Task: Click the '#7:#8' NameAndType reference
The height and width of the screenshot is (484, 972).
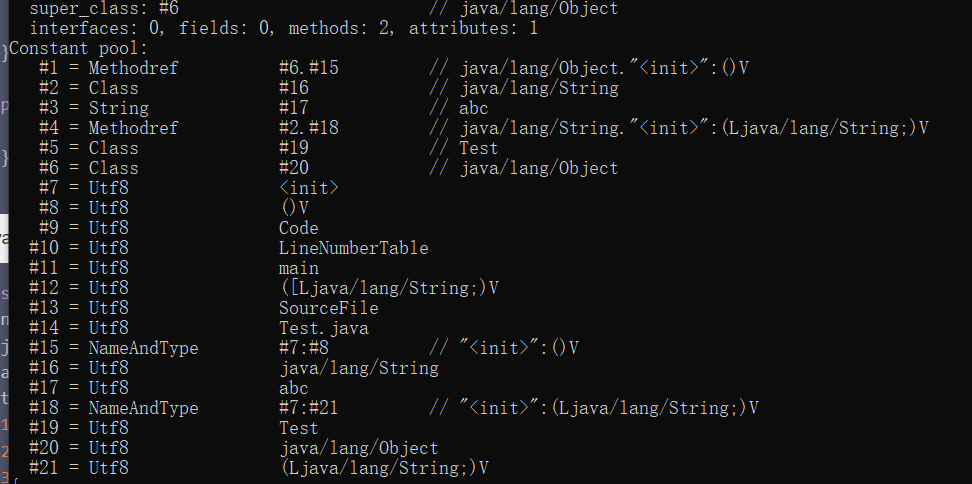Action: [303, 348]
